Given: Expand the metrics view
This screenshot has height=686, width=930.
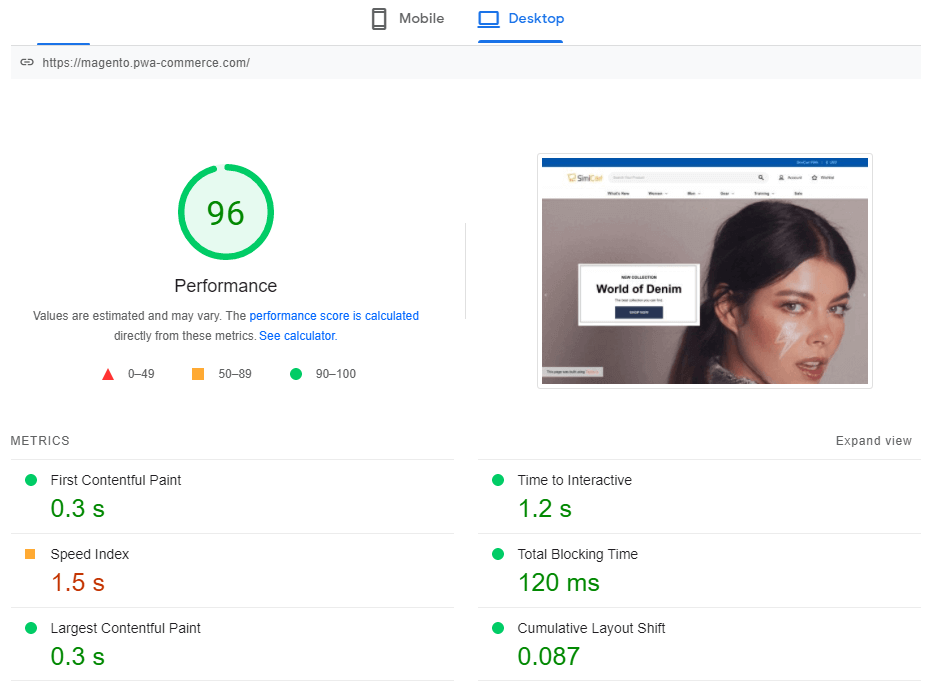Looking at the screenshot, I should (x=873, y=441).
